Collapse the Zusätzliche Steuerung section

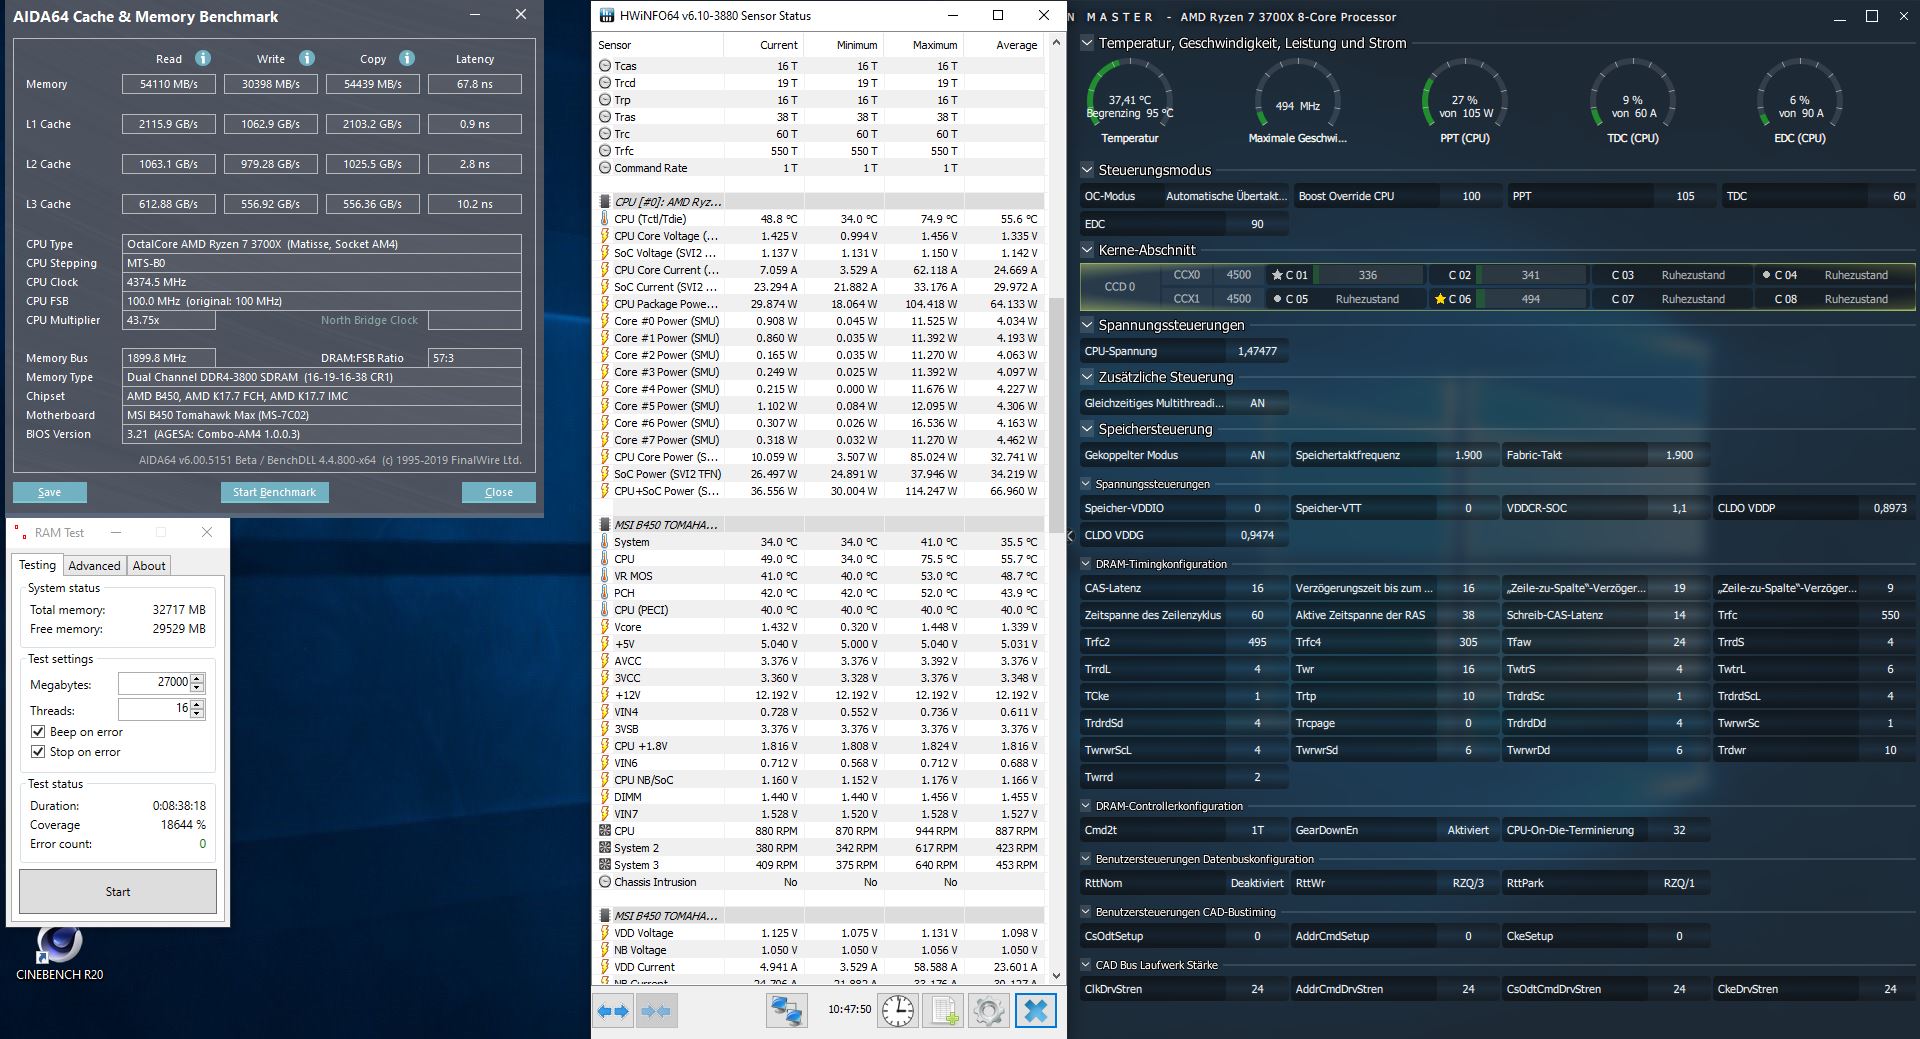tap(1088, 377)
